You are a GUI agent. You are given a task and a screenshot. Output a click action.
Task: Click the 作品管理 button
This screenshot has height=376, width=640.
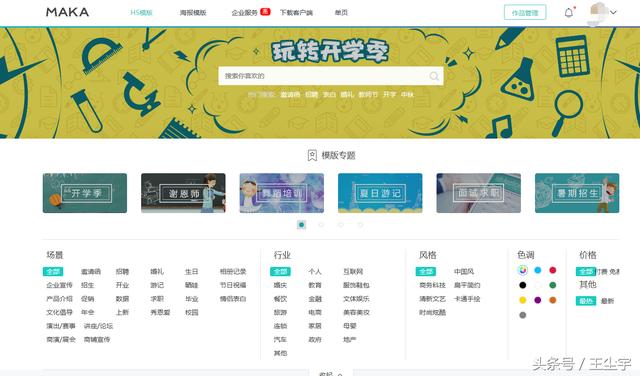[x=525, y=13]
